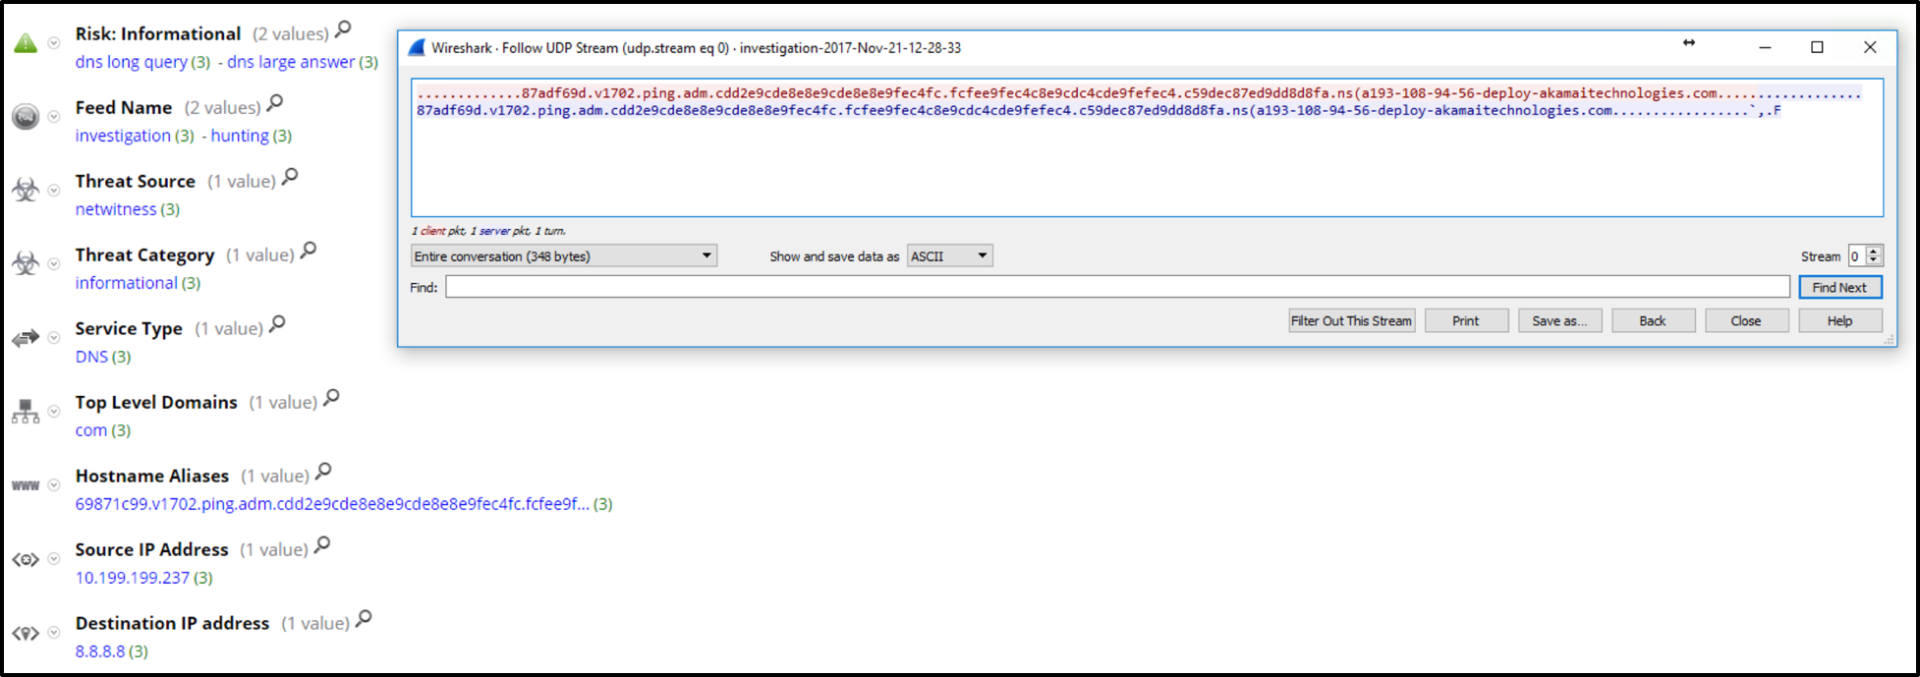Click Filter Out This Stream button
Viewport: 1920px width, 677px height.
click(1351, 321)
